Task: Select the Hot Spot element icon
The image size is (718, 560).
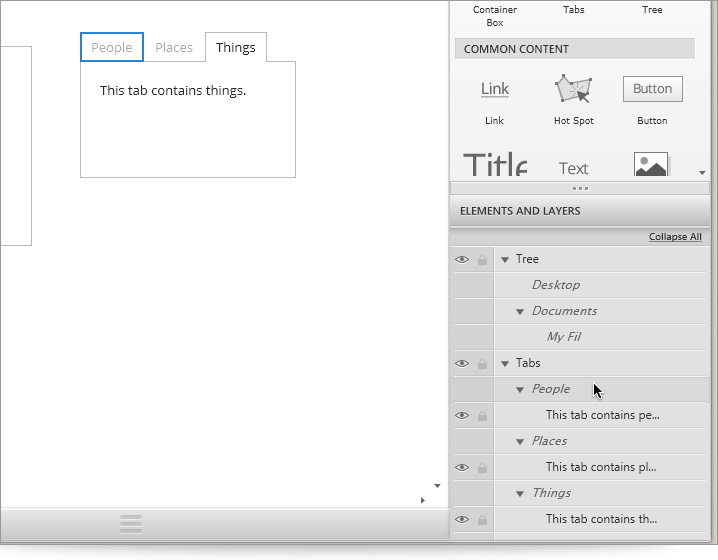Action: [573, 89]
